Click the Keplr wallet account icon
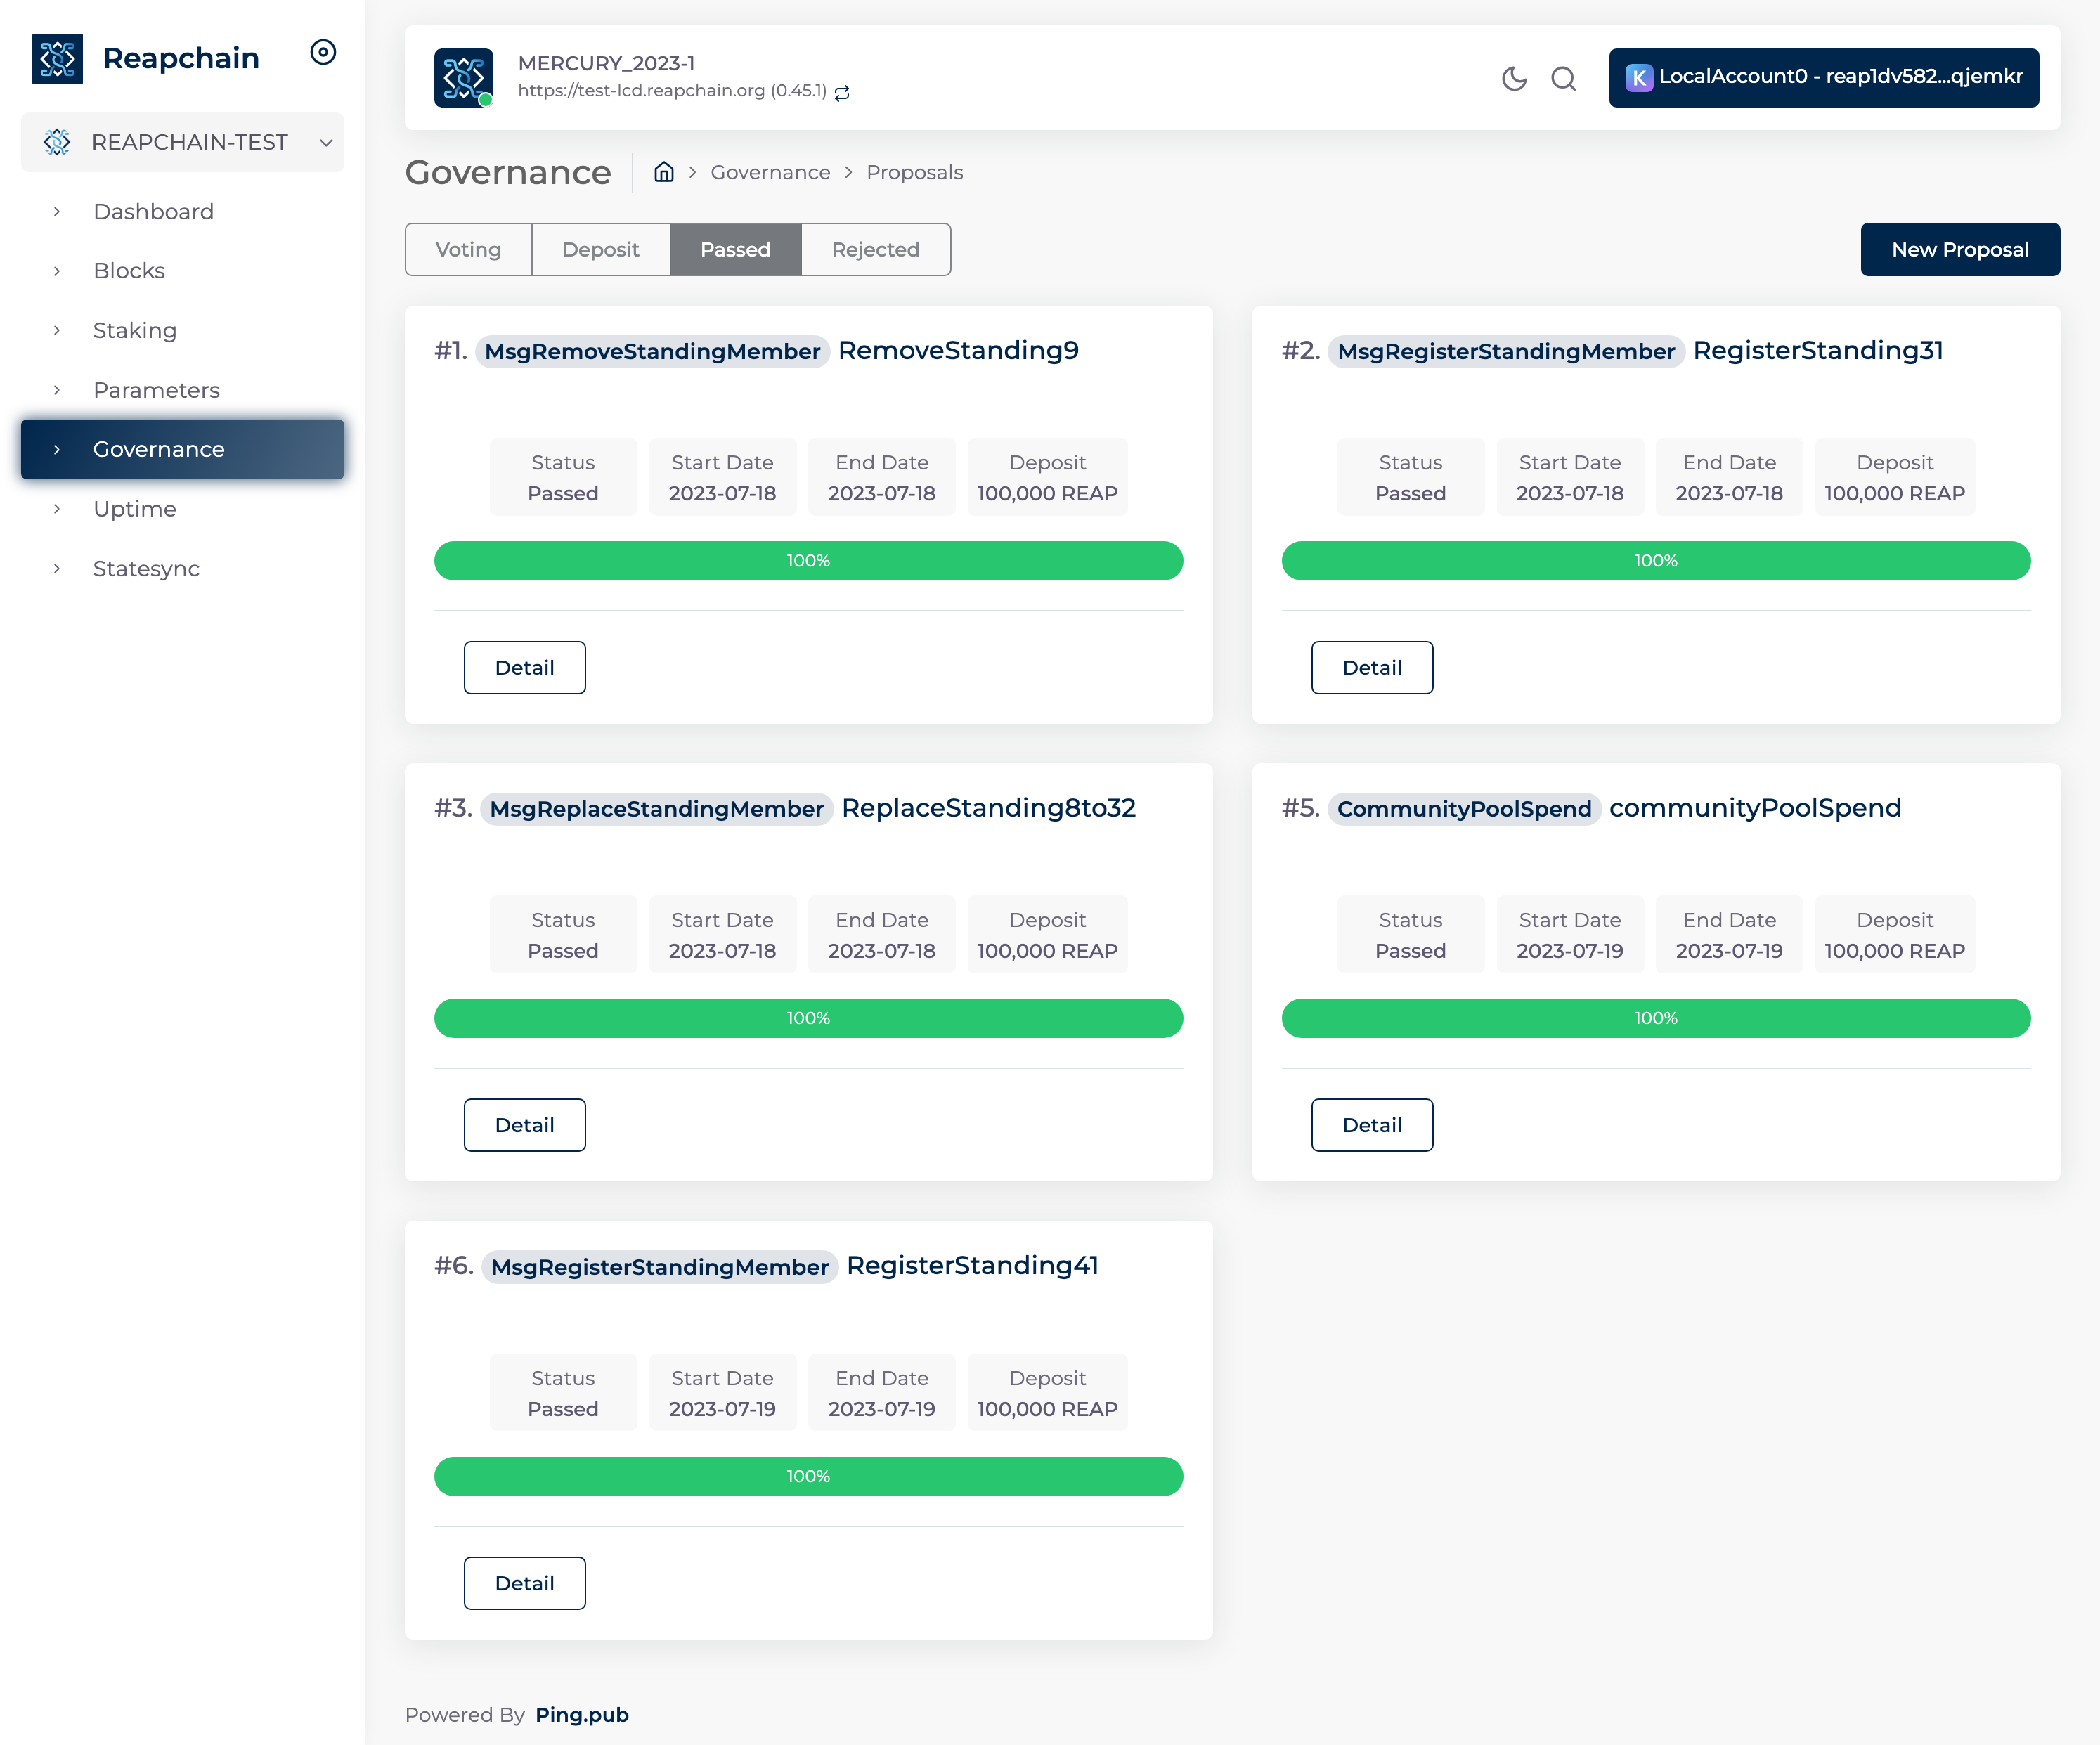Screen dimensions: 2100x1745 click(1638, 77)
